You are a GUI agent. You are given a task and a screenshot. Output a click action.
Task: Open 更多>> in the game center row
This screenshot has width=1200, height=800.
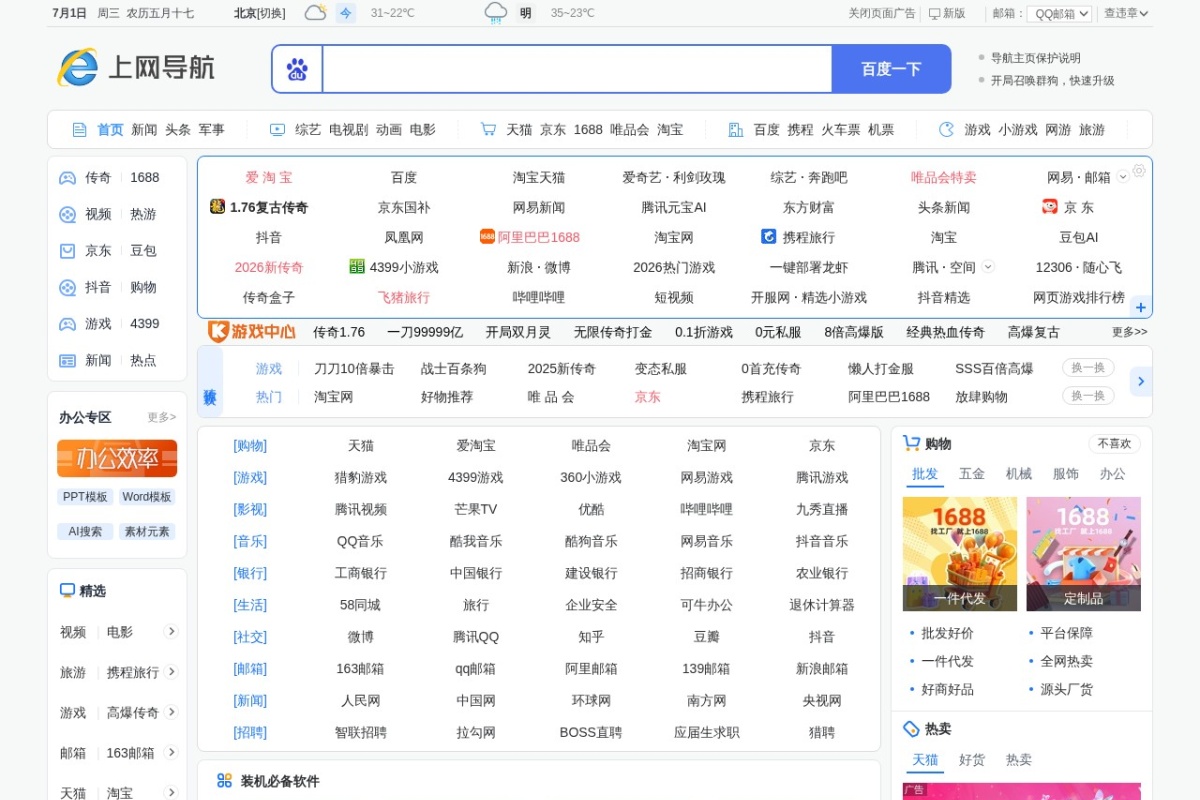(x=1130, y=332)
